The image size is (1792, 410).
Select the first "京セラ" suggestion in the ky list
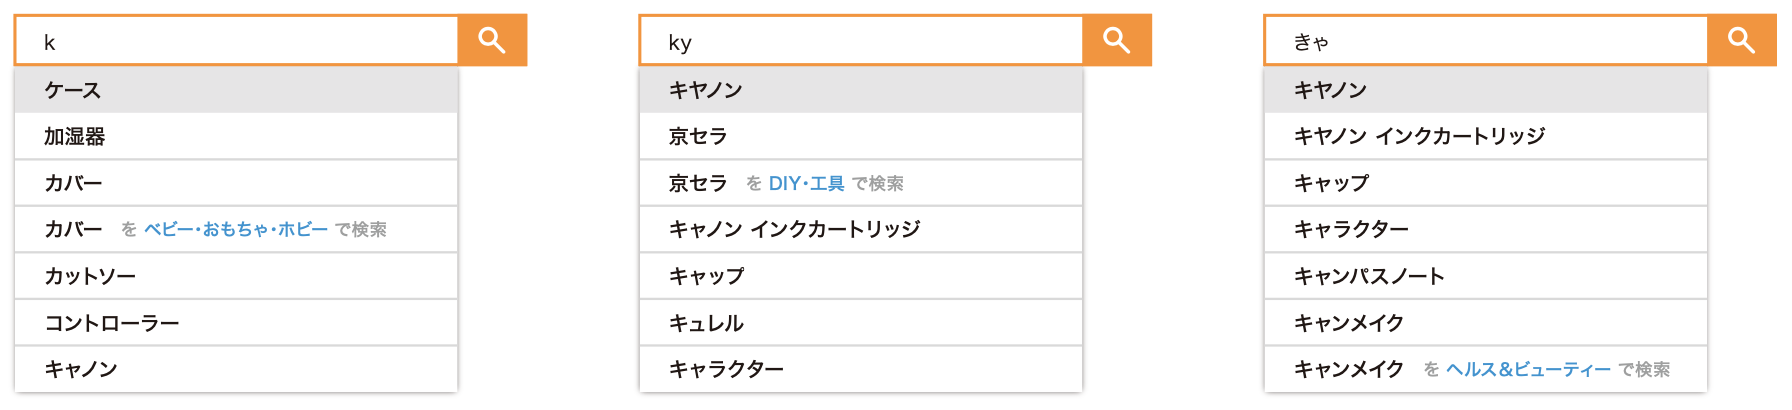click(861, 136)
